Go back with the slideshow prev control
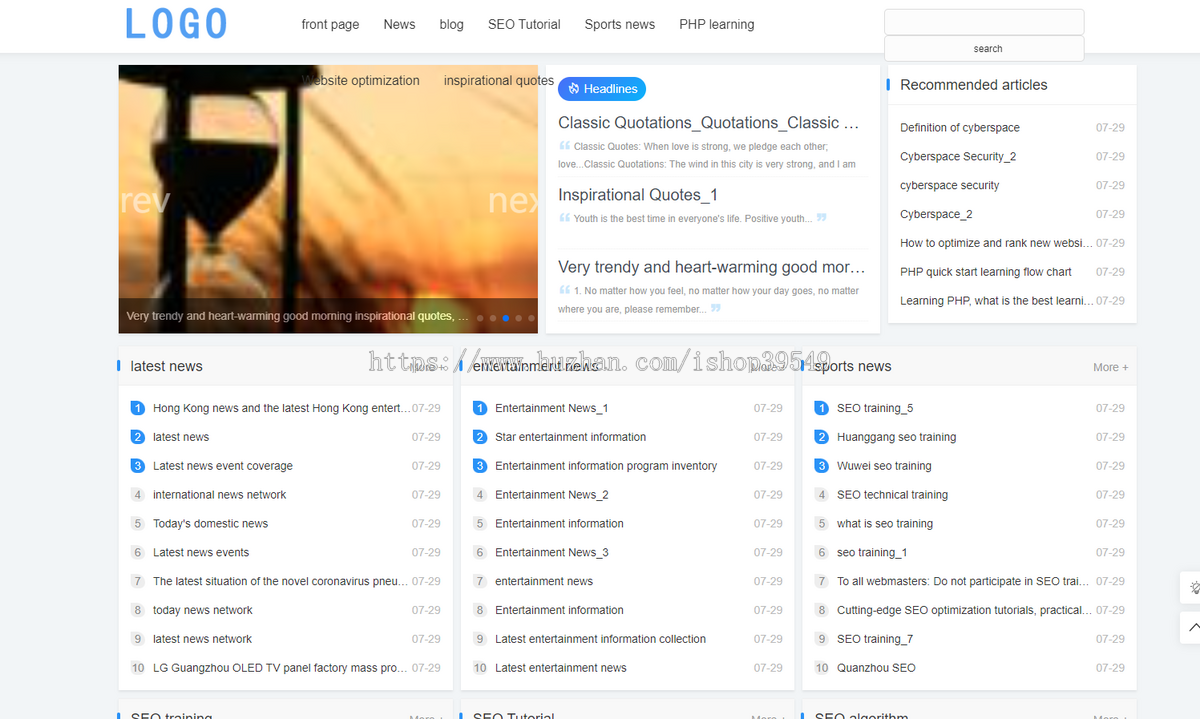The image size is (1200, 719). (145, 200)
